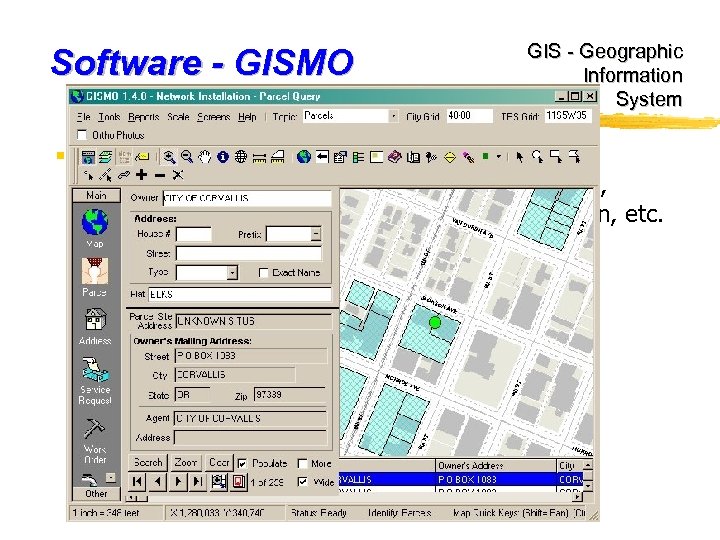
Task: Choose the distance ruler measure tool
Action: pos(259,158)
